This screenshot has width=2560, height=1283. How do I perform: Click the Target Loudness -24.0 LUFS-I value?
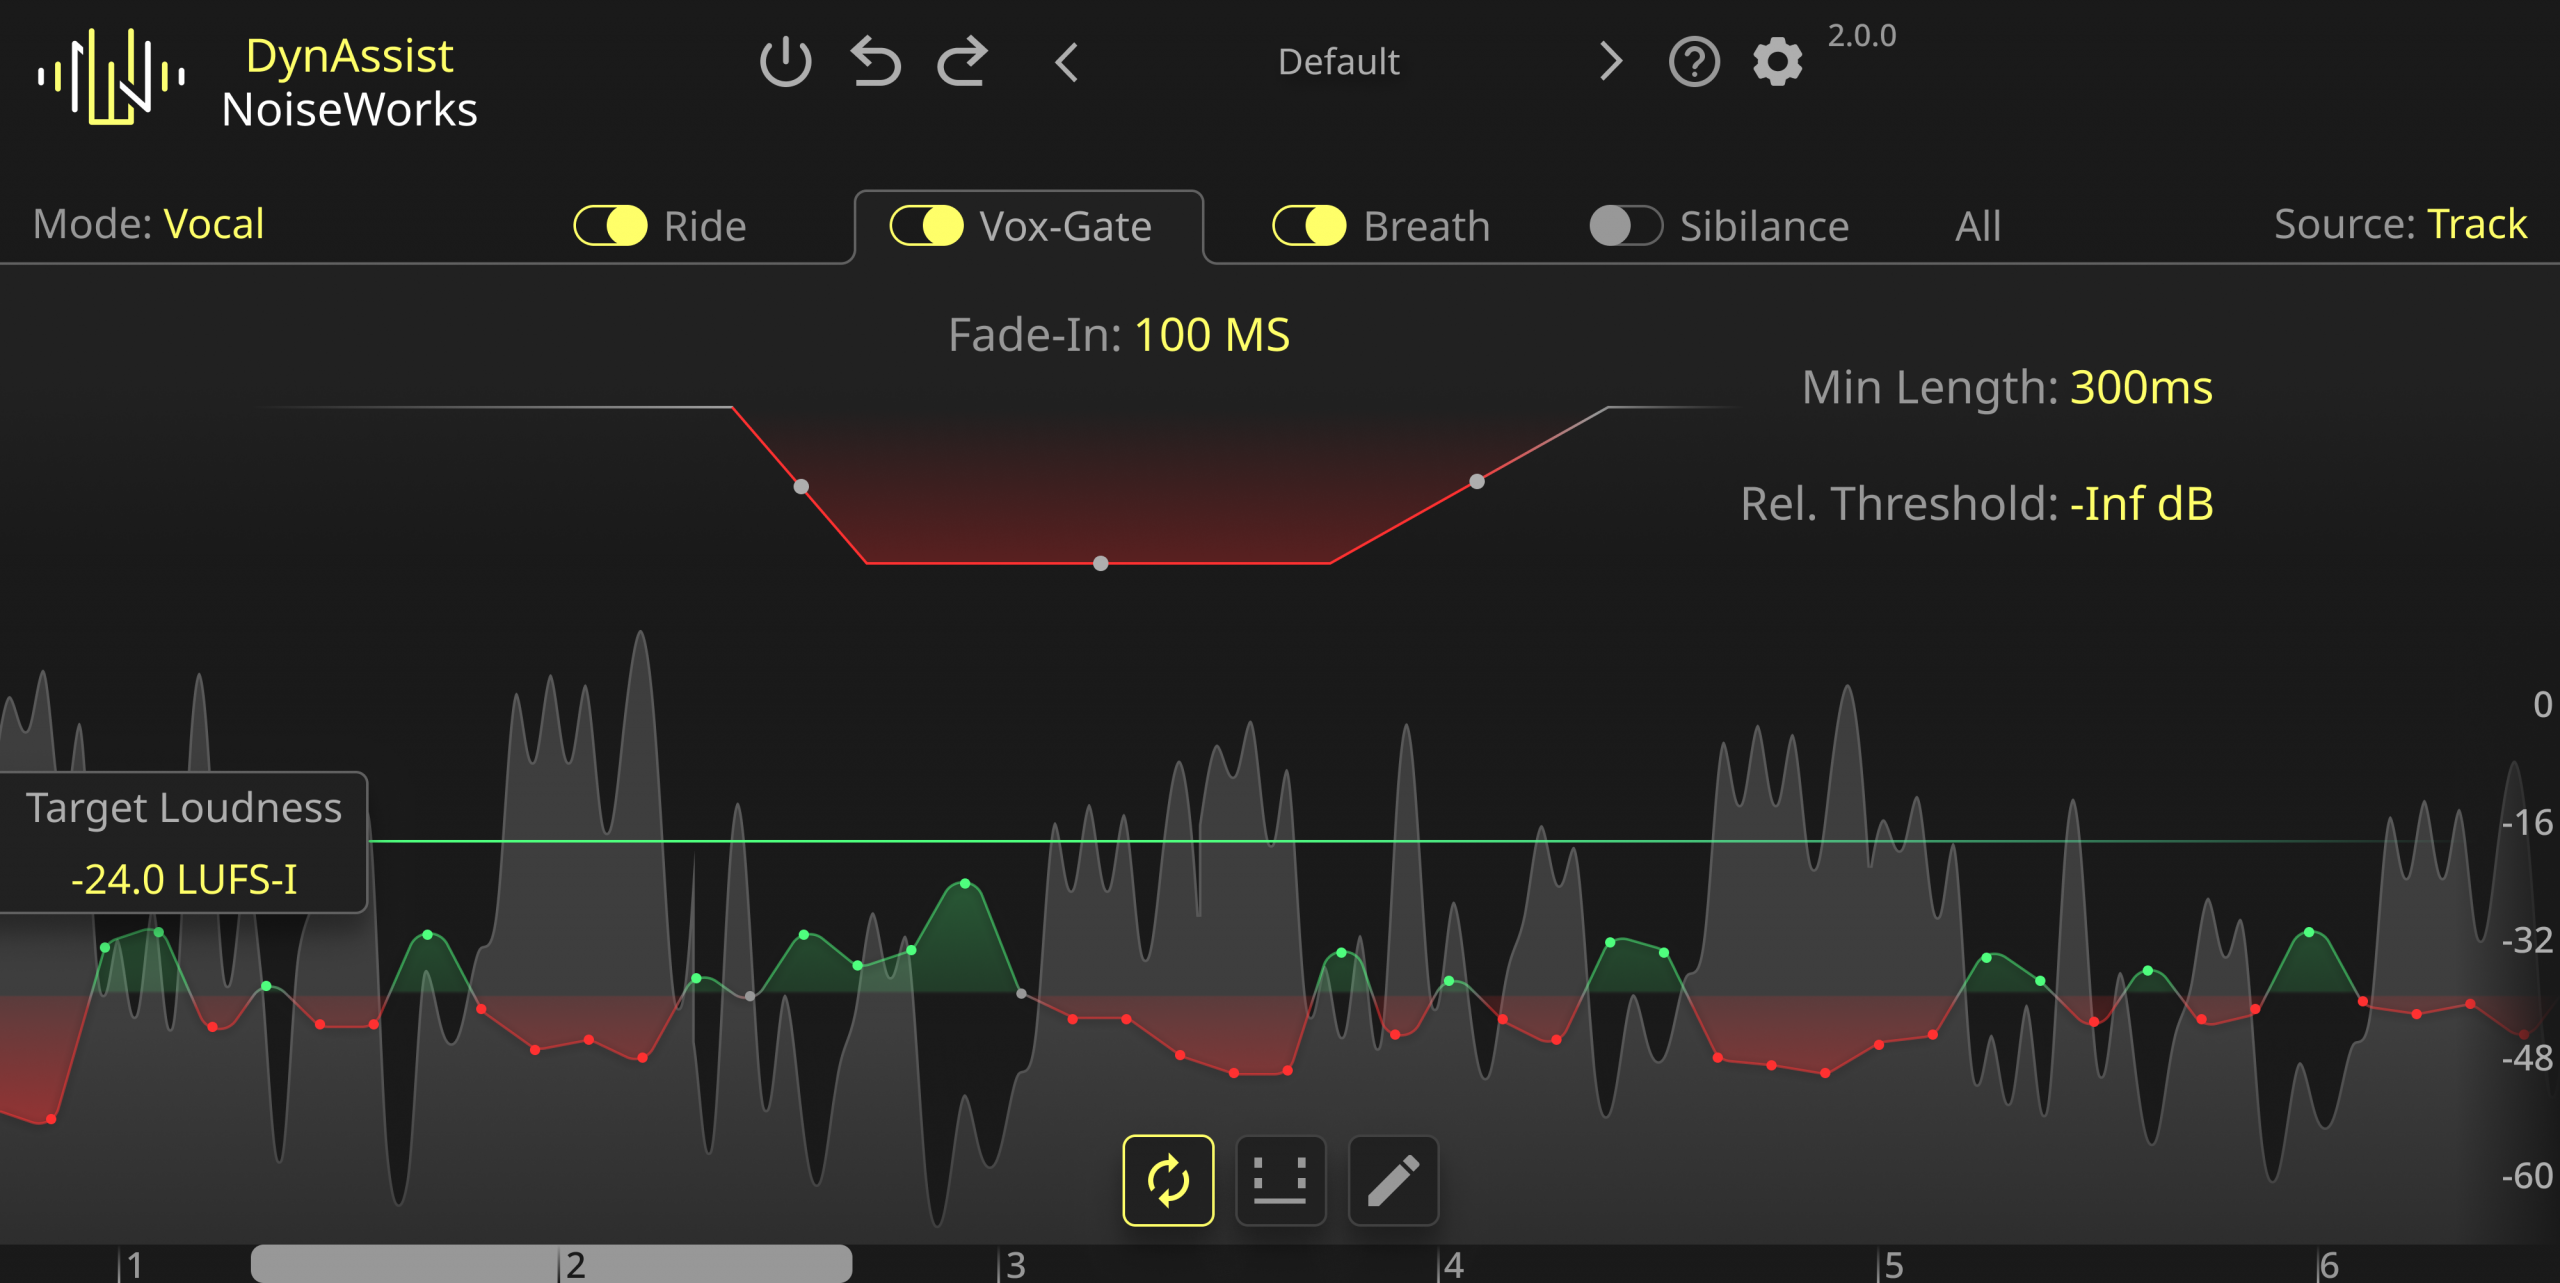click(x=184, y=880)
